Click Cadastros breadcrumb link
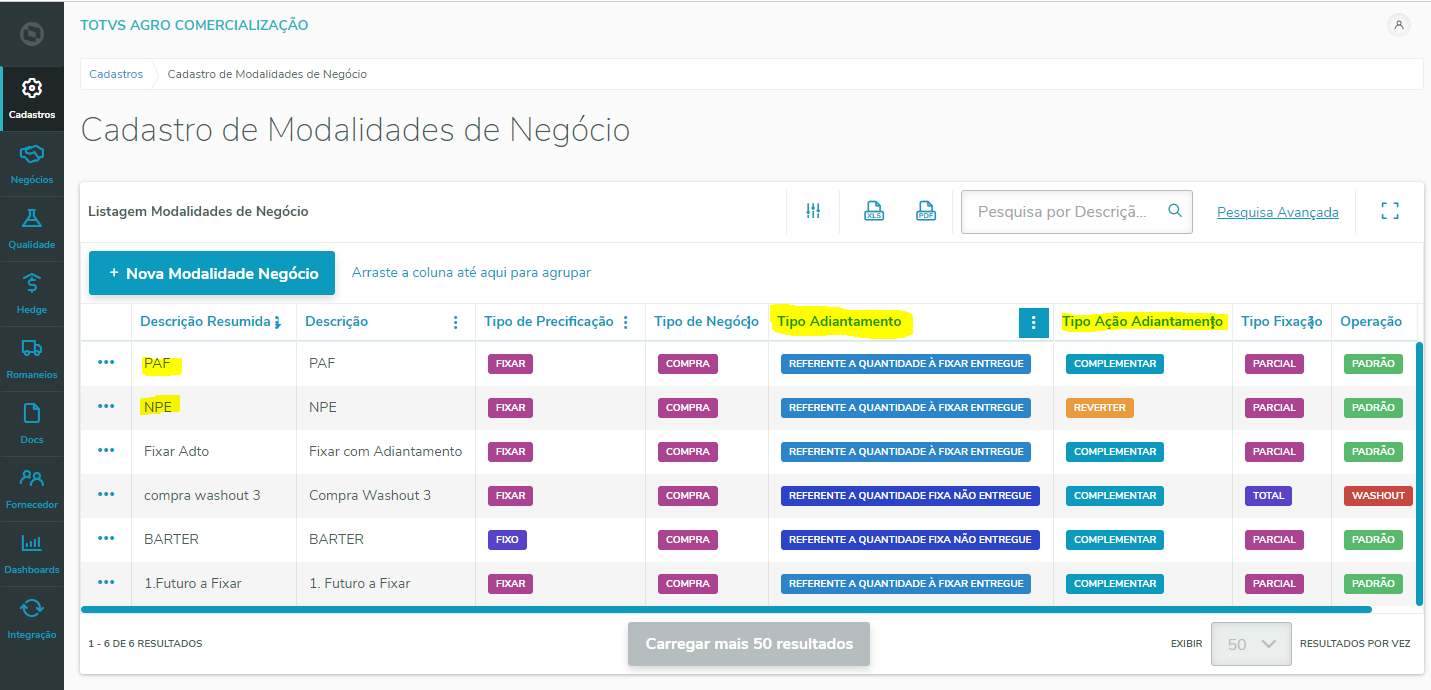1431x690 pixels. click(x=116, y=74)
